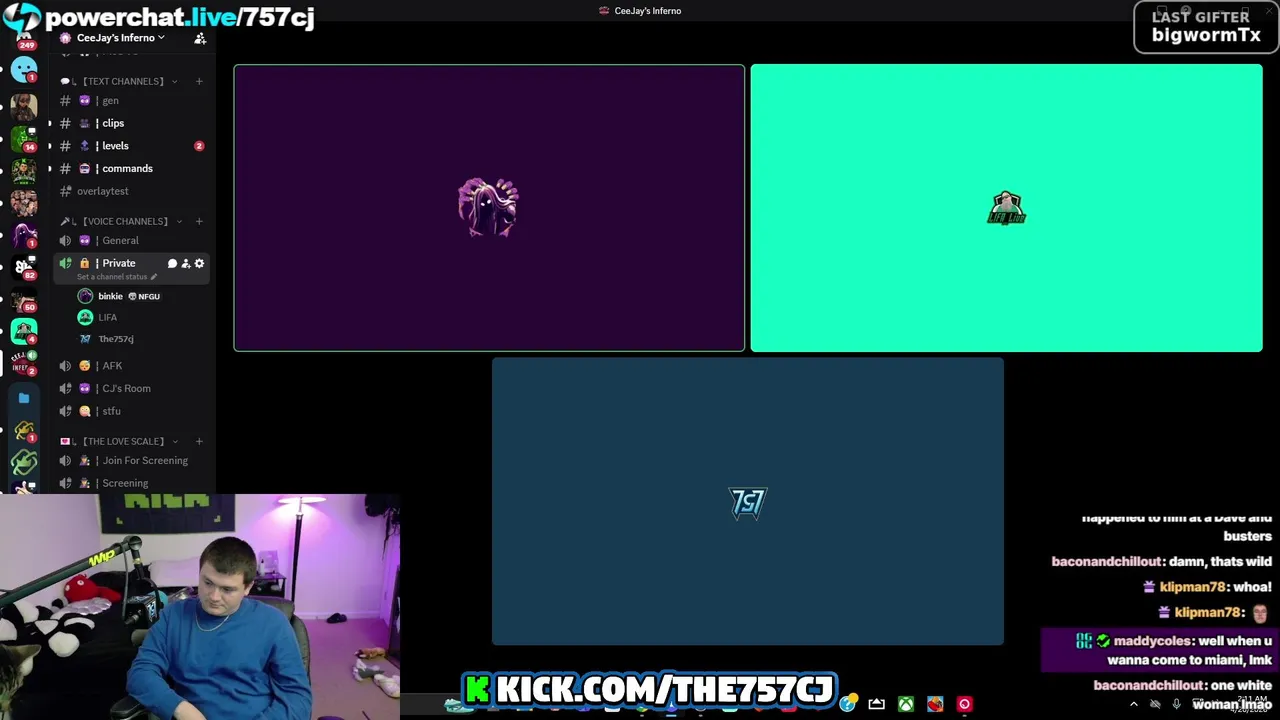This screenshot has height=720, width=1280.
Task: Collapse THE LOVE SCALE category
Action: click(121, 441)
